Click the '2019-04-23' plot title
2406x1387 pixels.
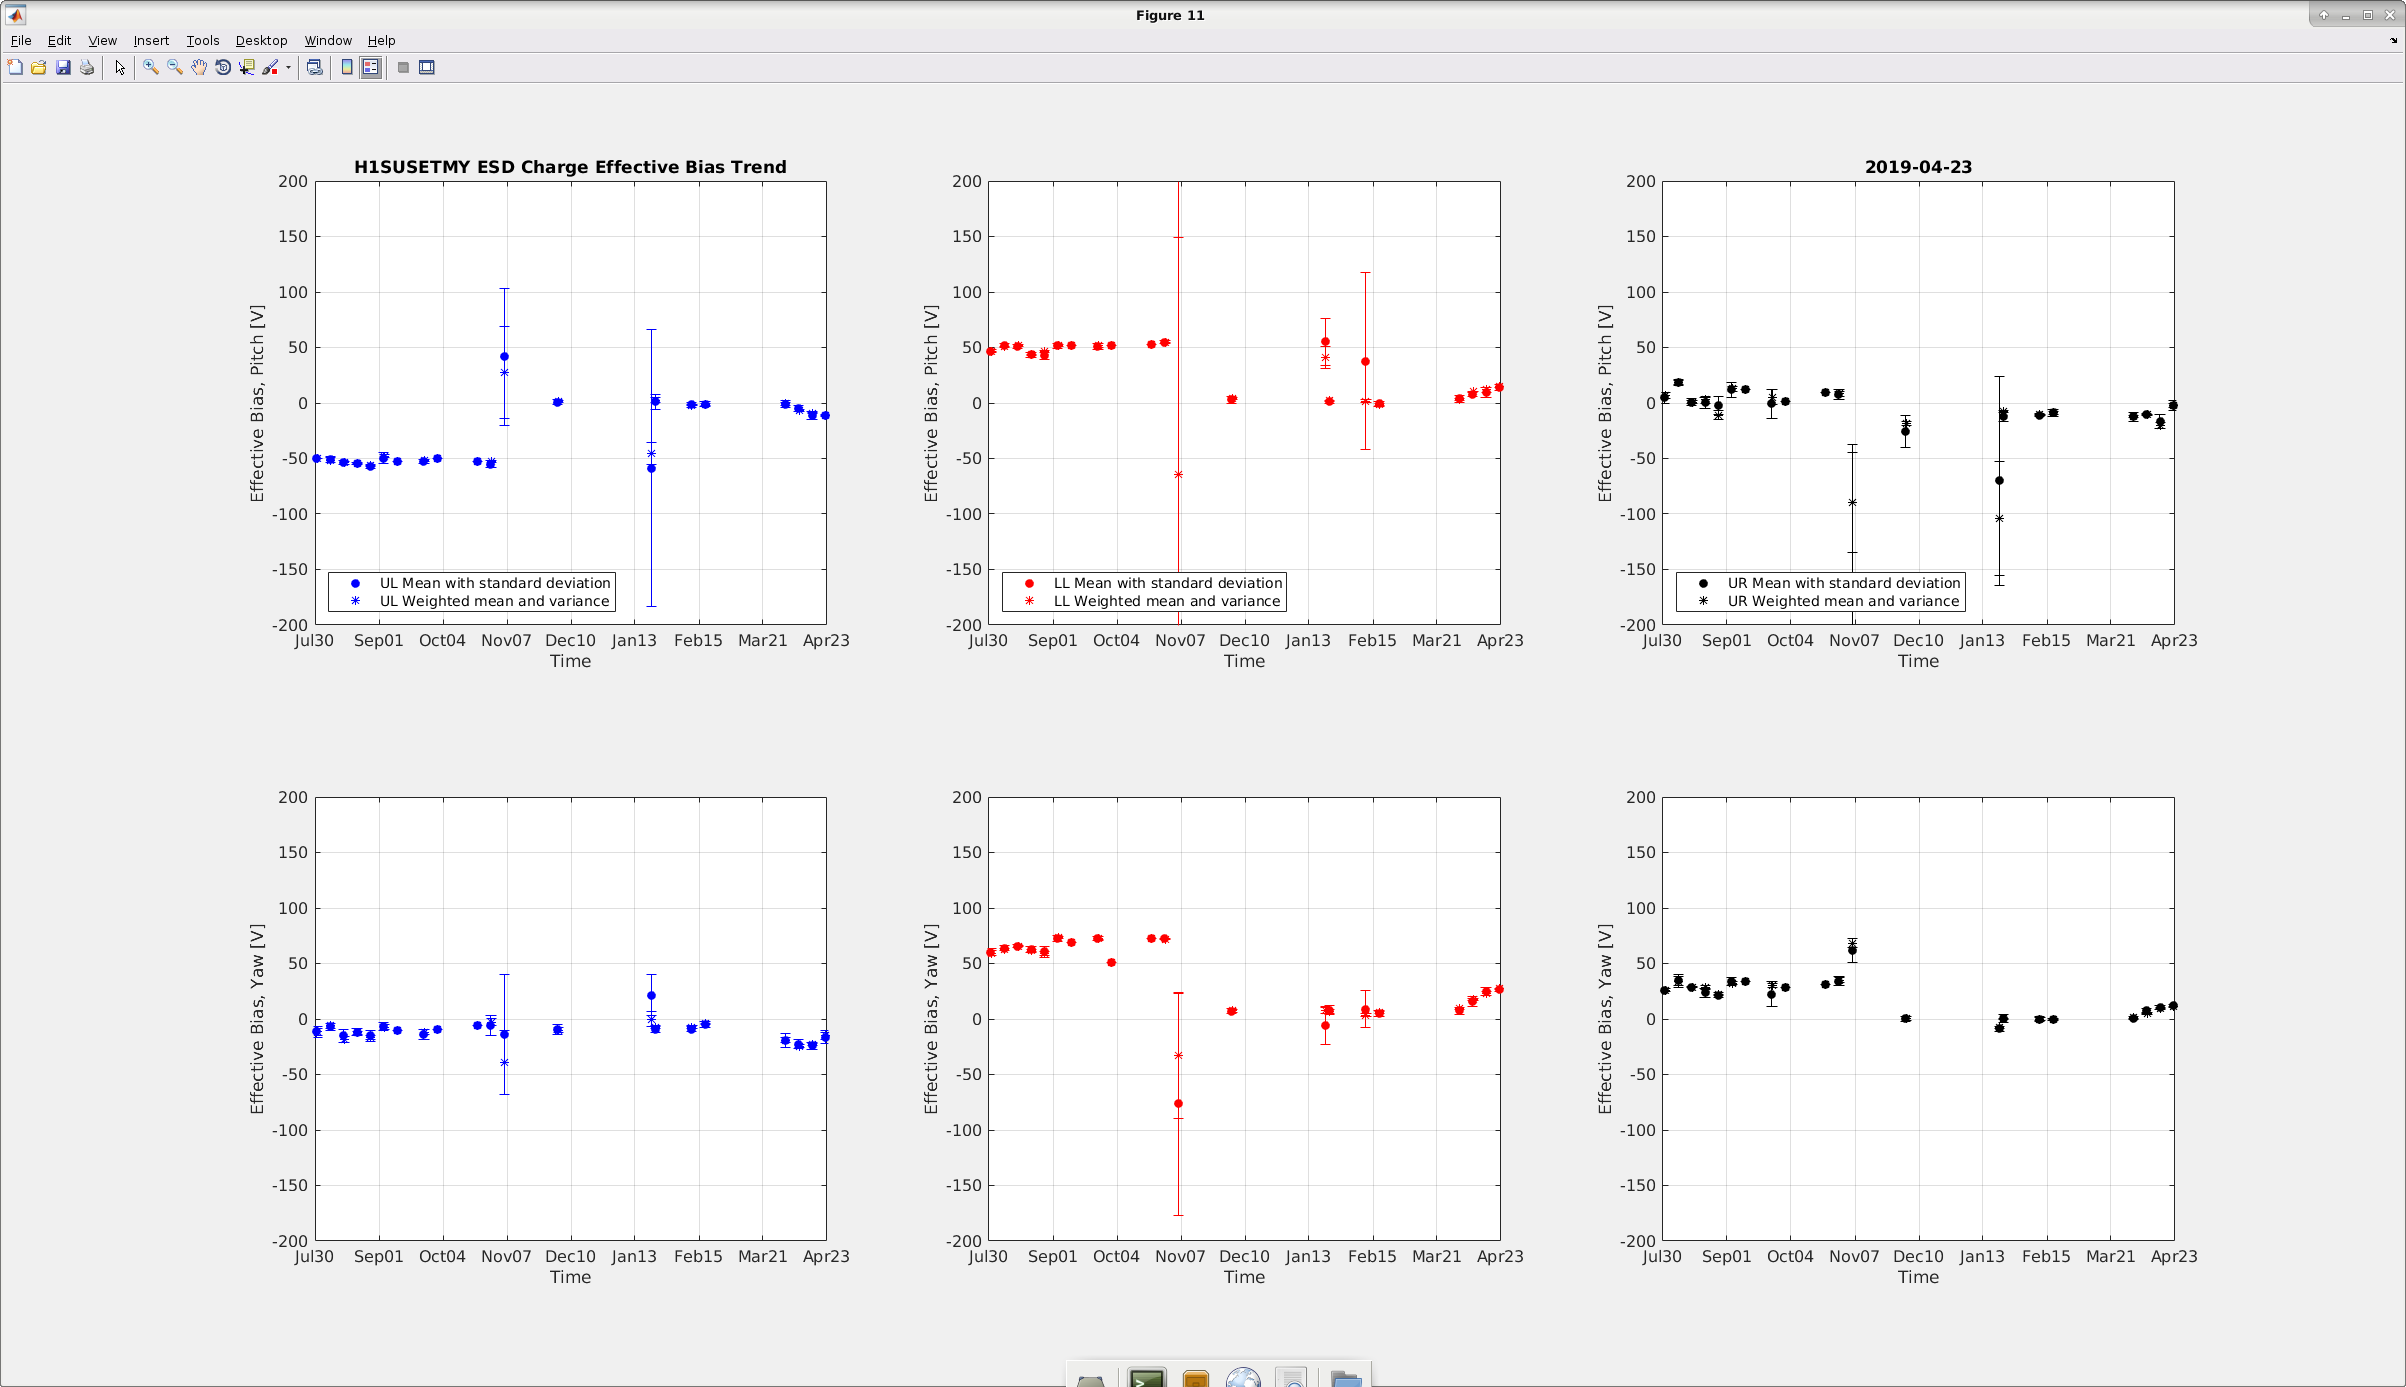[1918, 167]
